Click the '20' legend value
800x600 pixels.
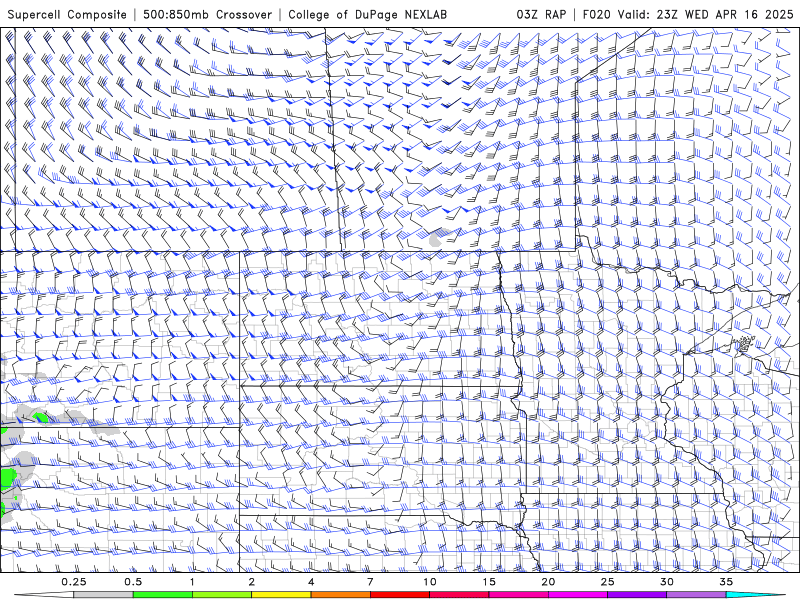coord(548,582)
